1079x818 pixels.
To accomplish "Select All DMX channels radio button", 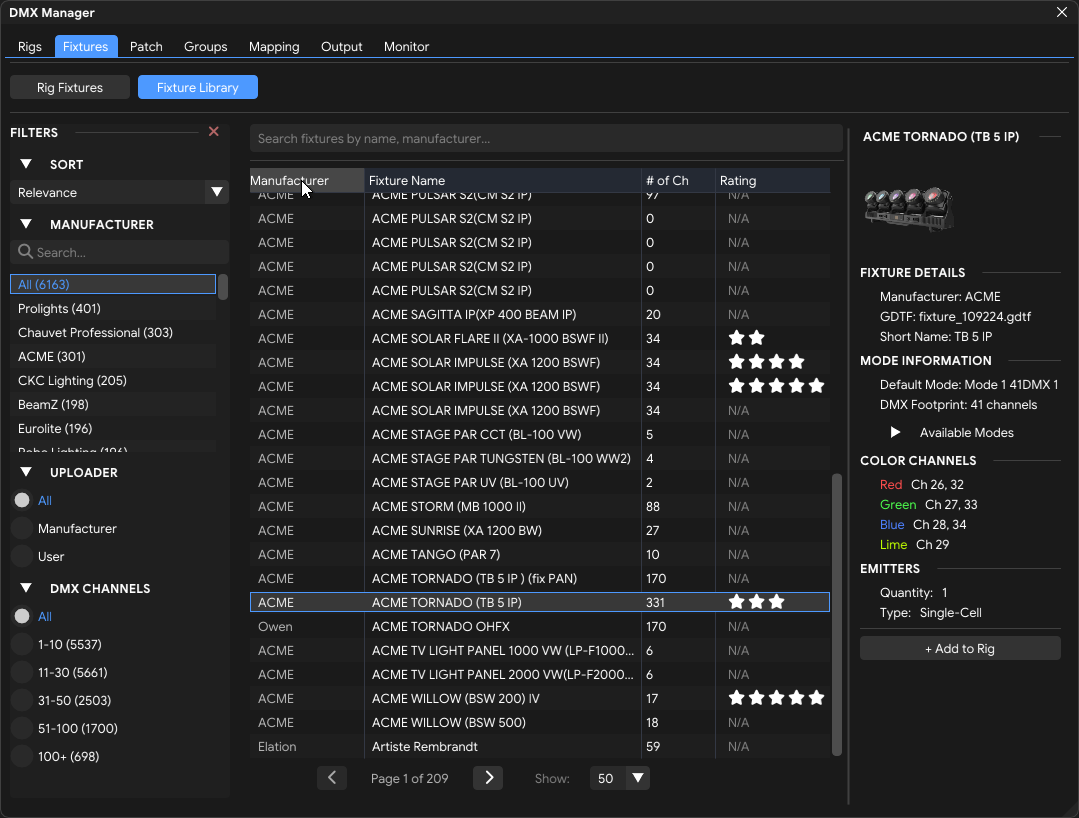I will (22, 616).
